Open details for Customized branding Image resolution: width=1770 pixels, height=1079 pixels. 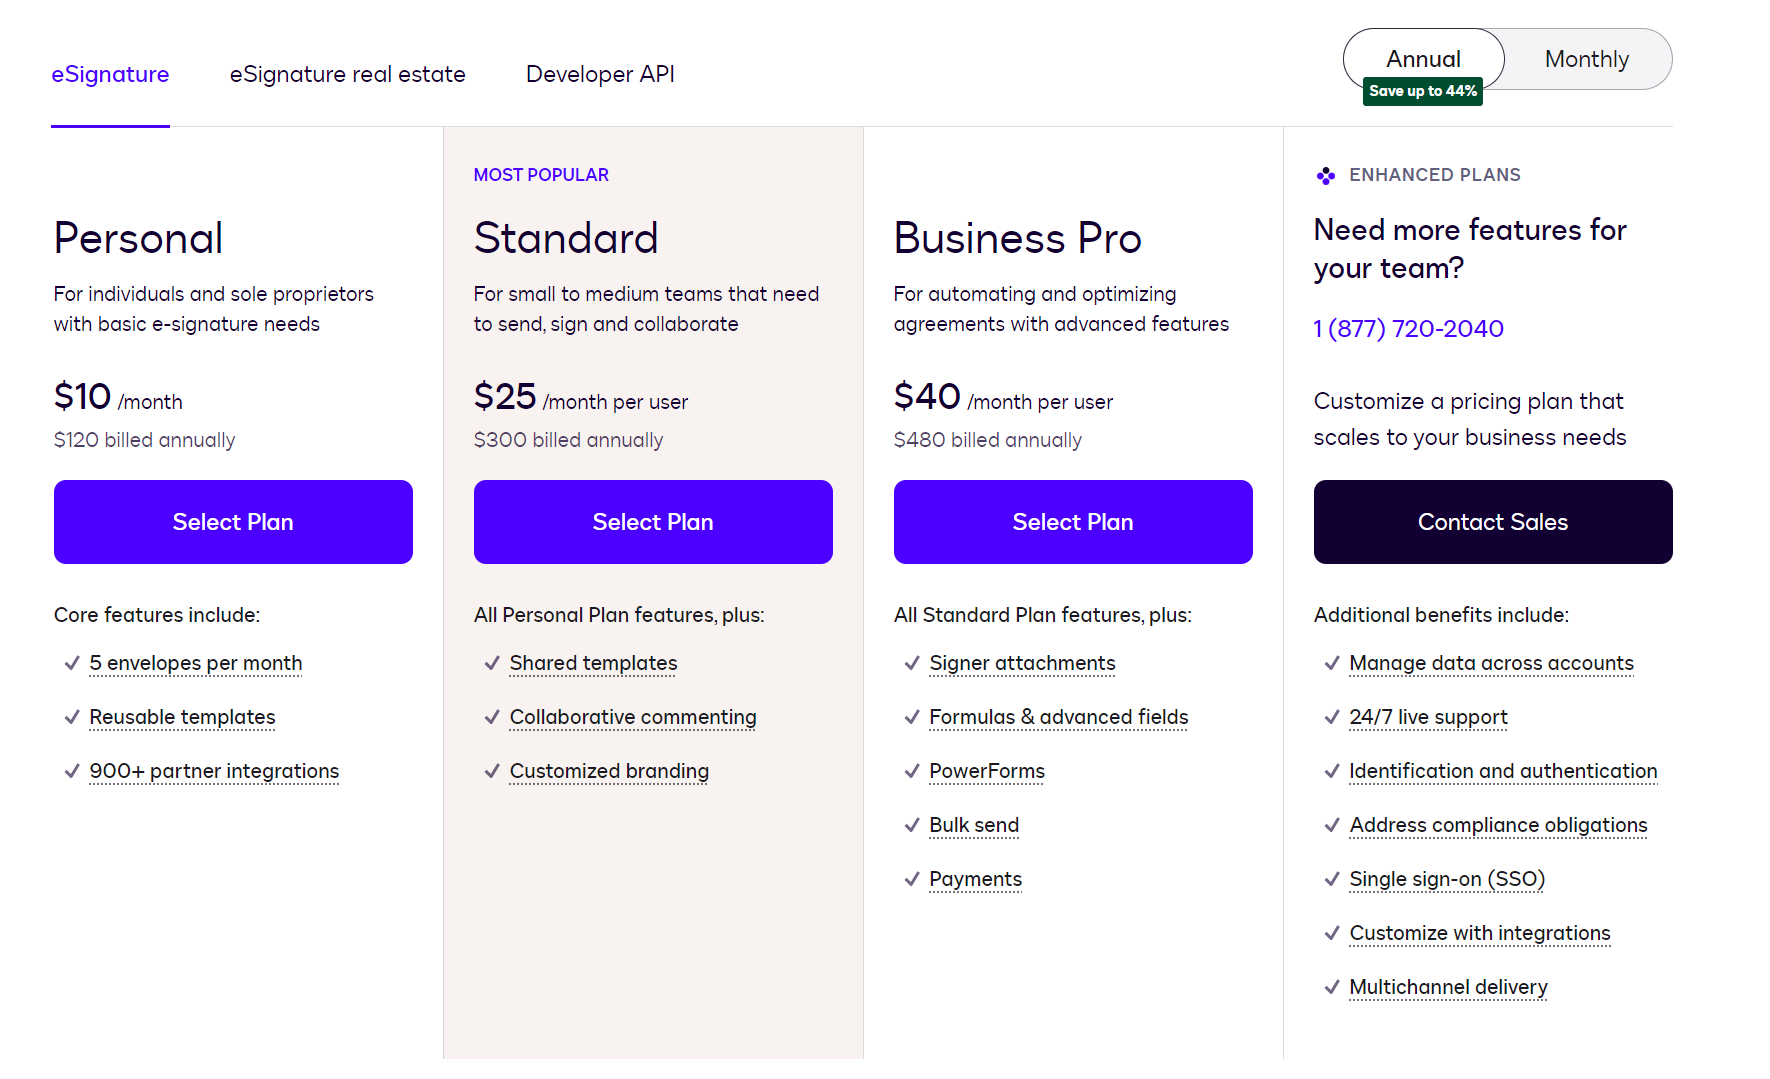608,771
